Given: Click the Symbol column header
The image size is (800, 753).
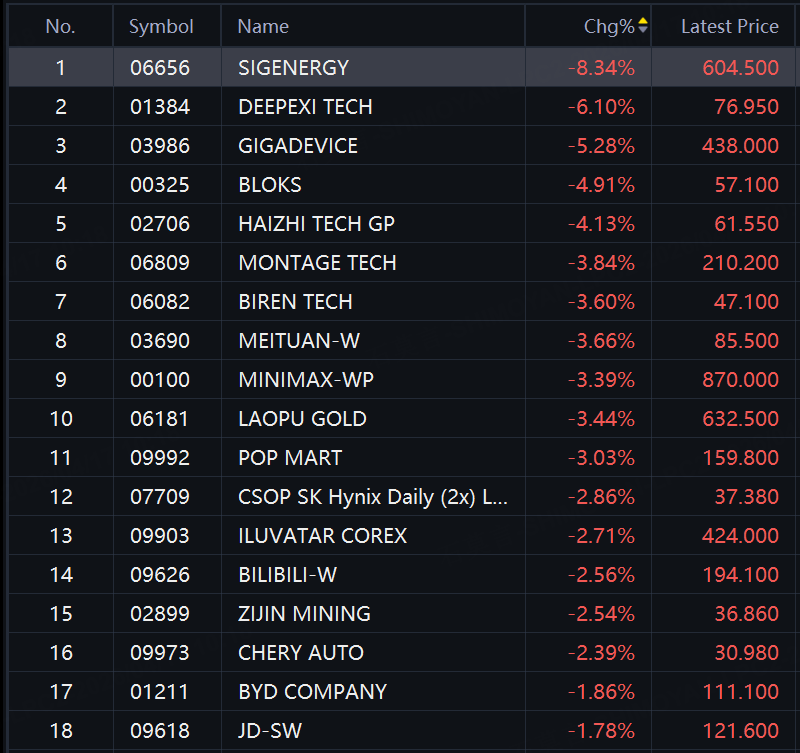Looking at the screenshot, I should (x=161, y=27).
